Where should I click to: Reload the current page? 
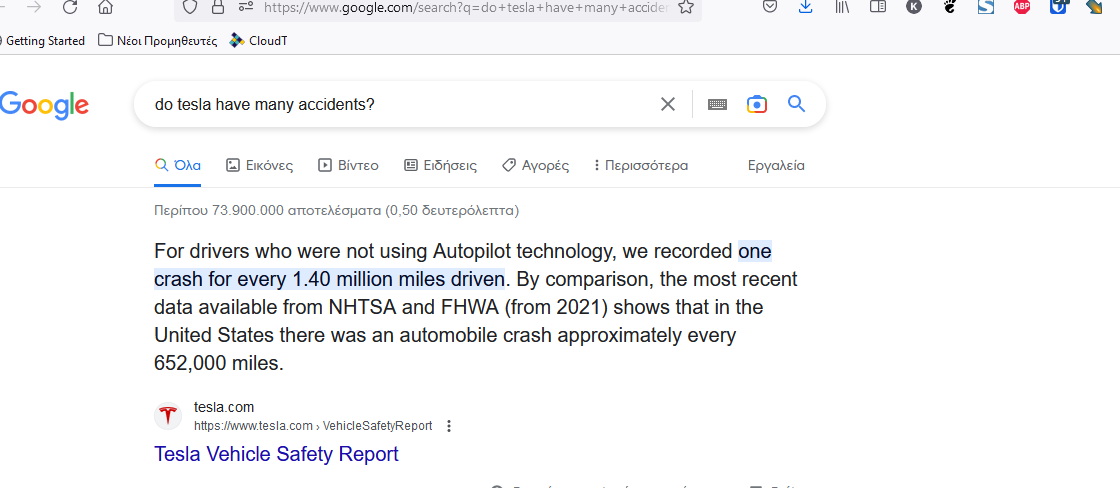click(69, 7)
